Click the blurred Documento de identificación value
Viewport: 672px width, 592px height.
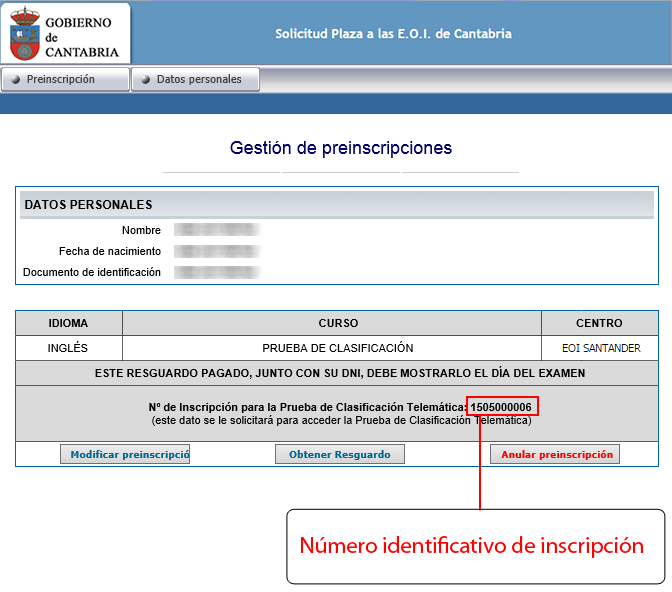(x=218, y=272)
